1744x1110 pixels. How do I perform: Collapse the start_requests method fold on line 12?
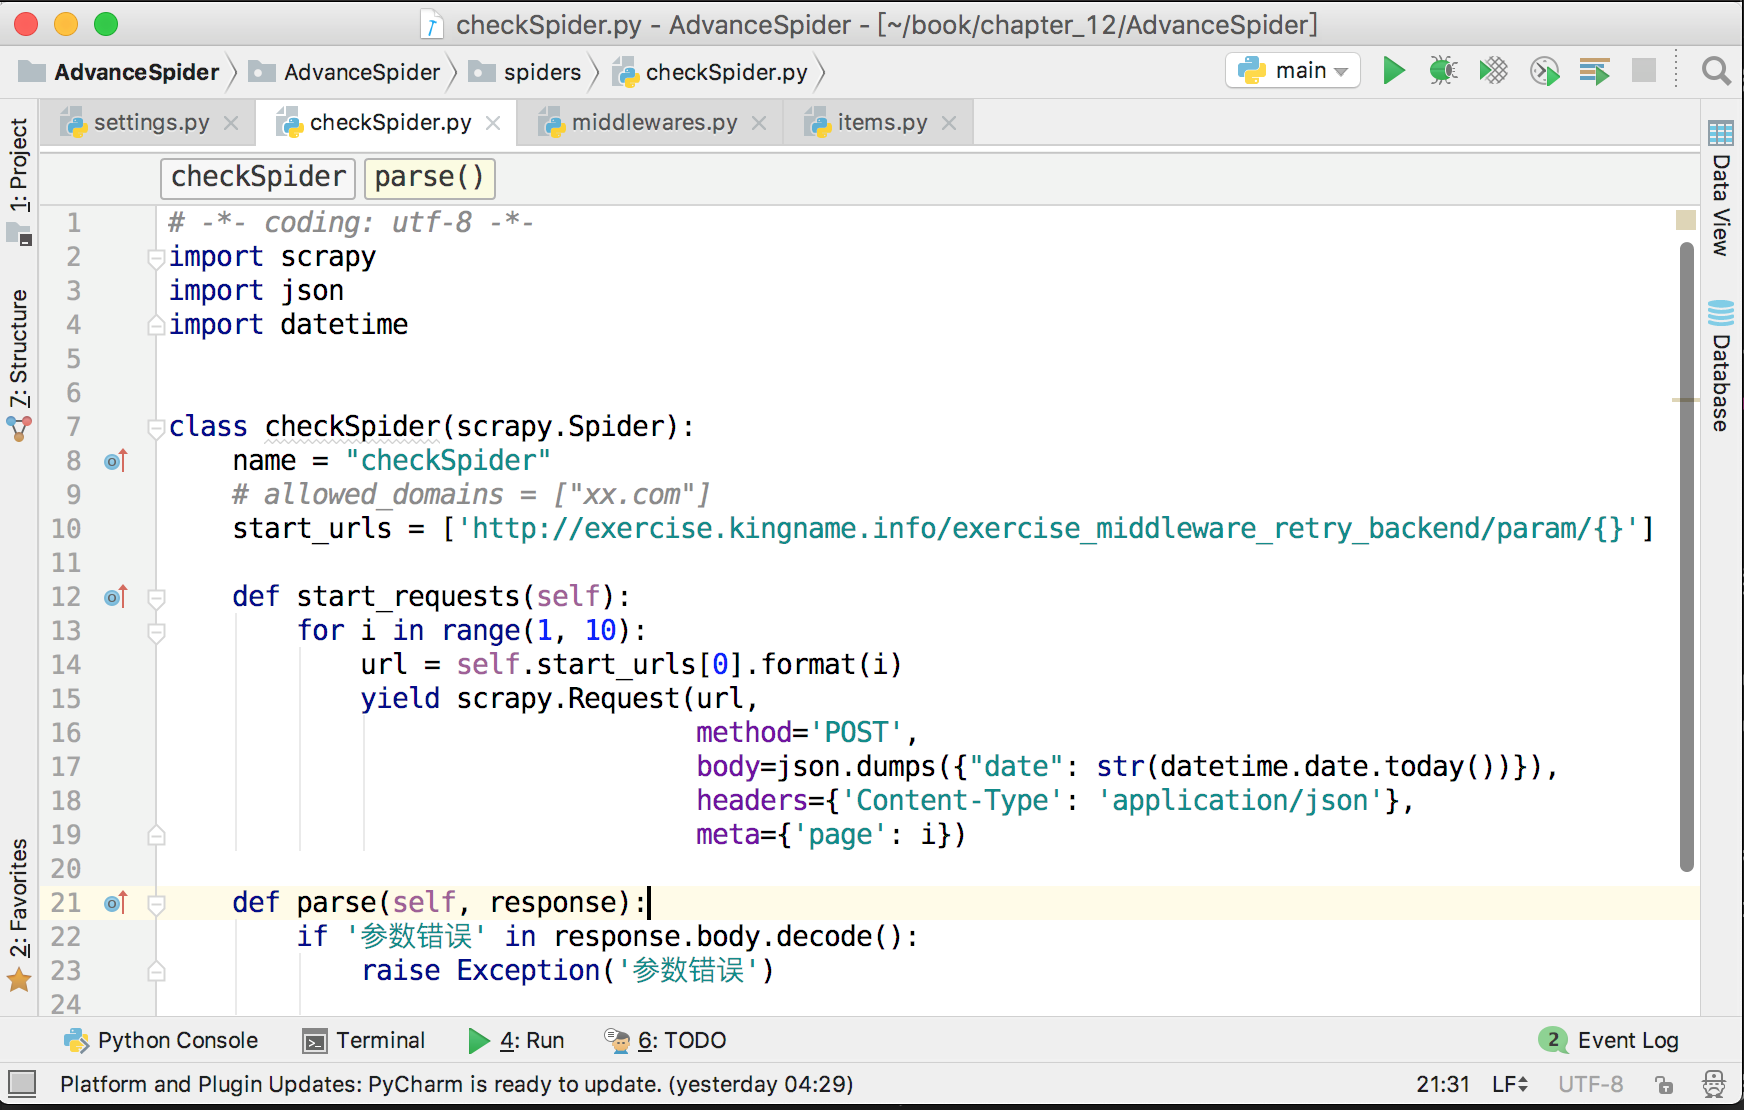coord(156,598)
